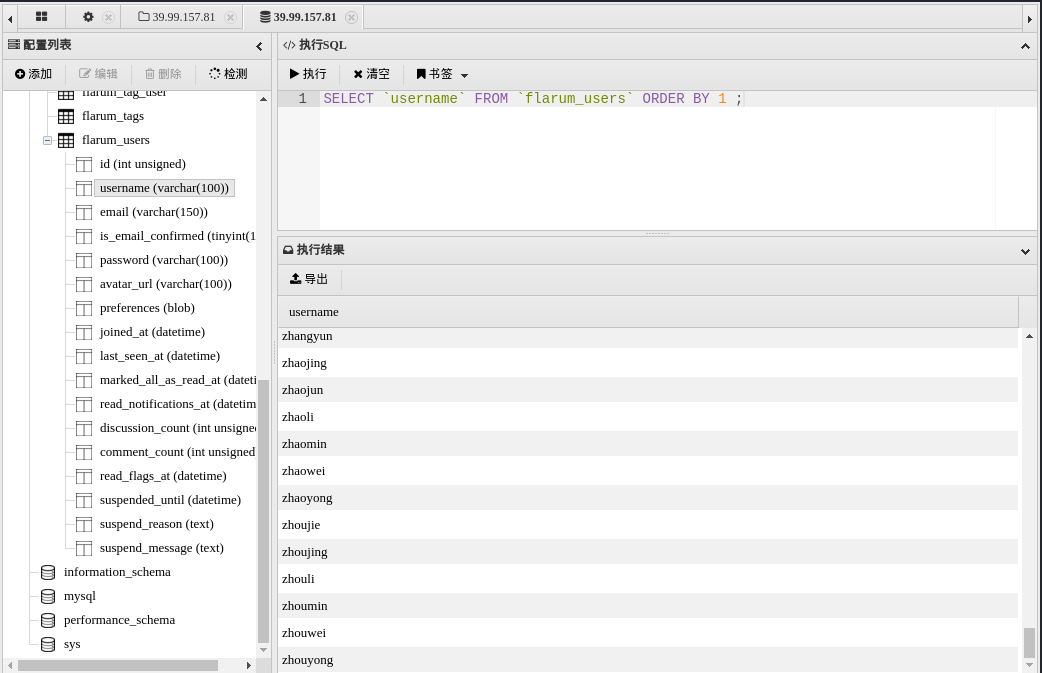Select the read_notifications_at column

[x=177, y=403]
